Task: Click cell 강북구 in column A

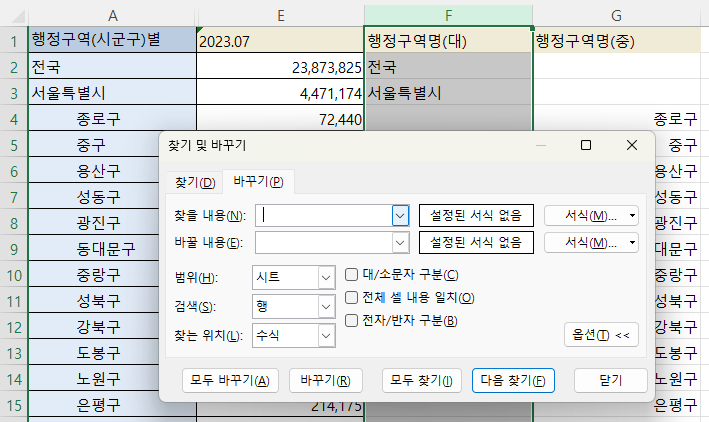Action: pyautogui.click(x=94, y=327)
